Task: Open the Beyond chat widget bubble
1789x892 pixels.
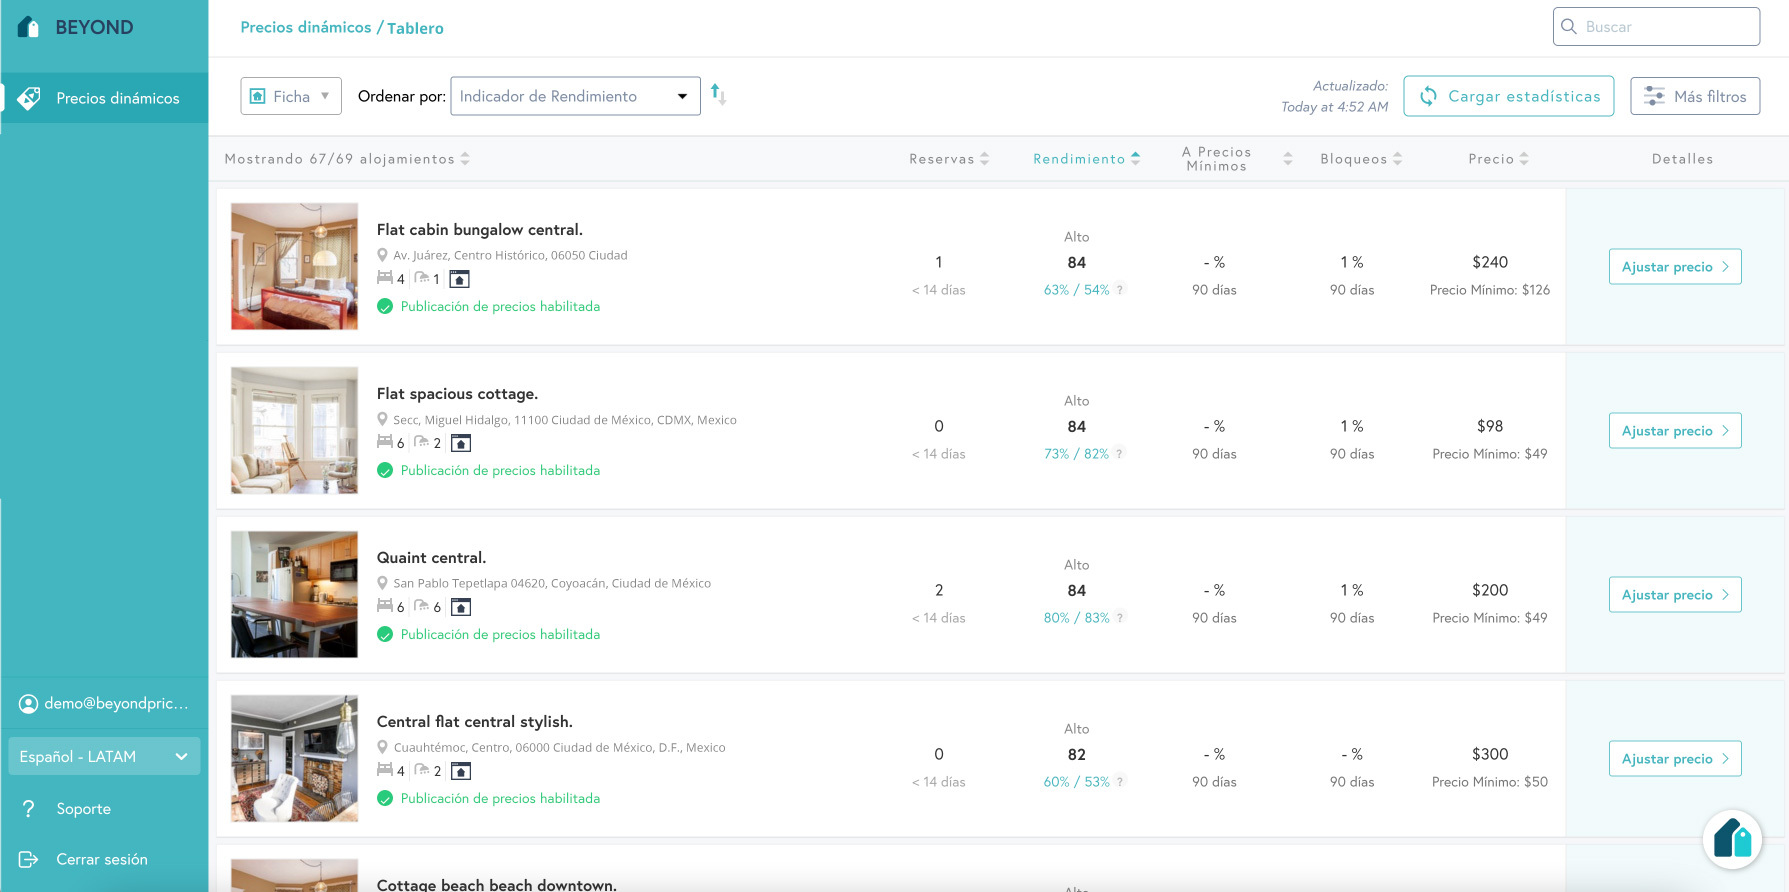Action: (1732, 839)
